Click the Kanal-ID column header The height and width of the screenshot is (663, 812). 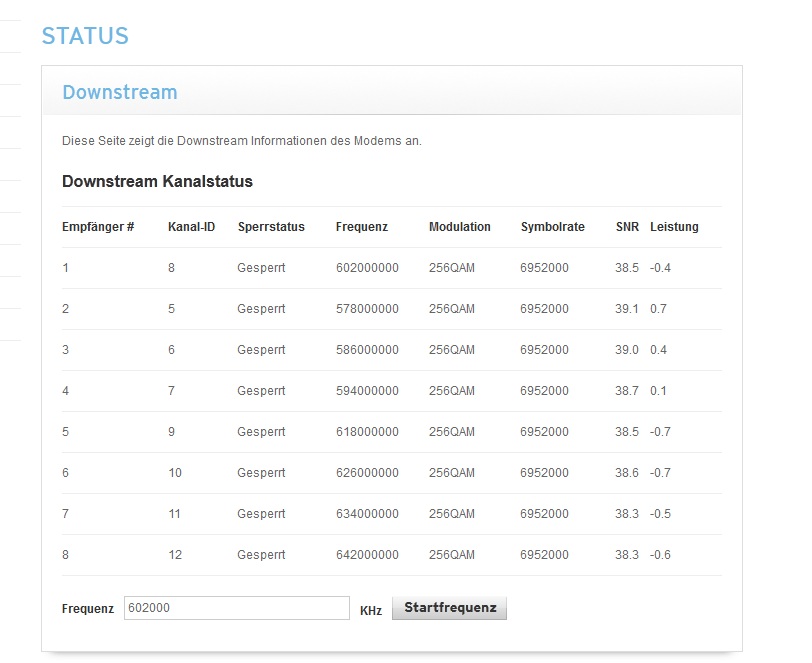point(191,227)
